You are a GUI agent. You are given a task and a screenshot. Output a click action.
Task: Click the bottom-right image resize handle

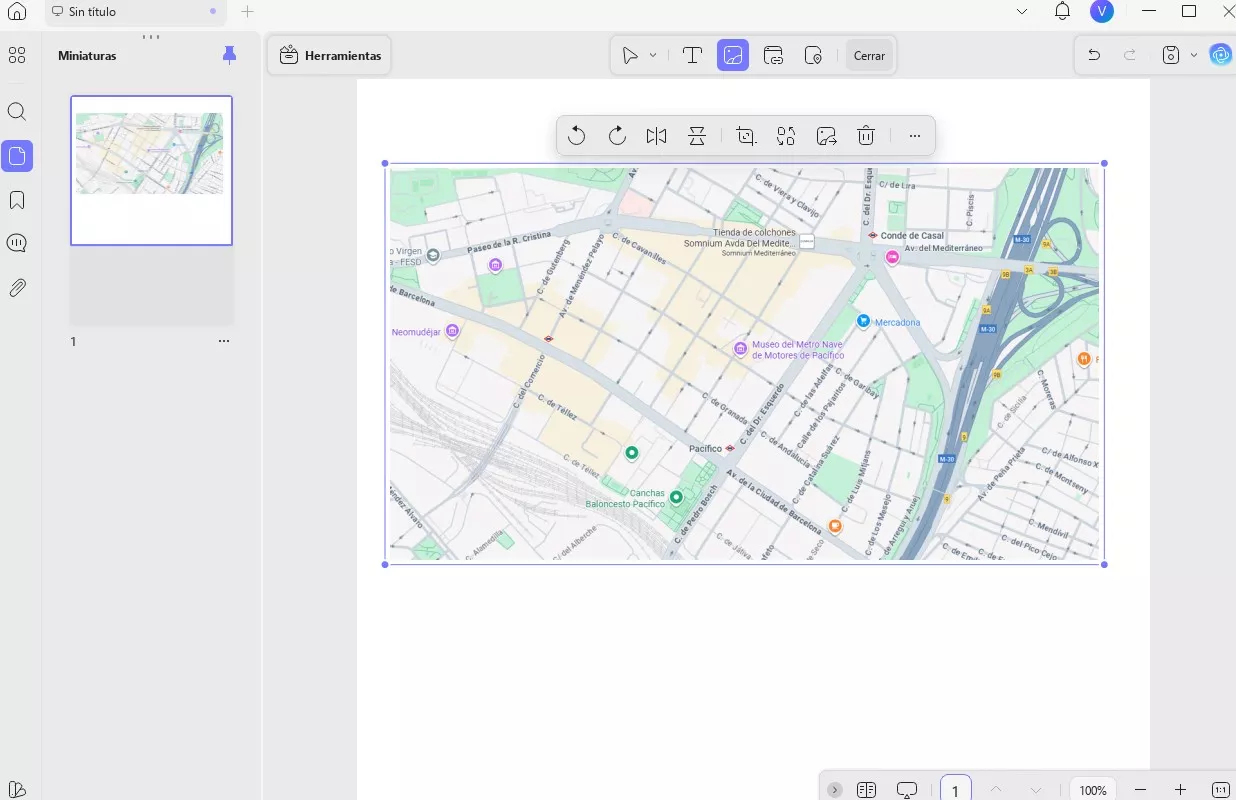(1104, 565)
